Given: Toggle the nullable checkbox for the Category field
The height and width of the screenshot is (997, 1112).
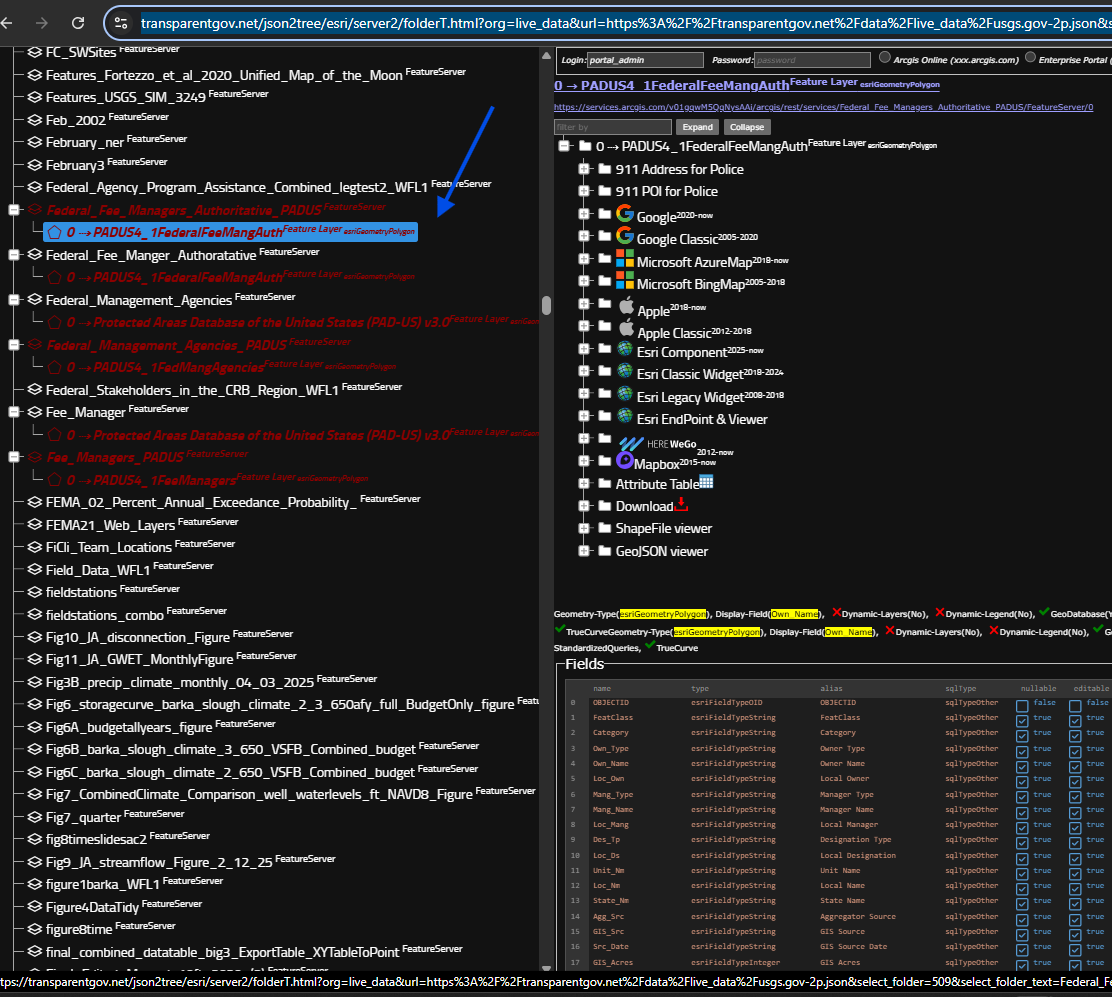Looking at the screenshot, I should tap(1021, 735).
